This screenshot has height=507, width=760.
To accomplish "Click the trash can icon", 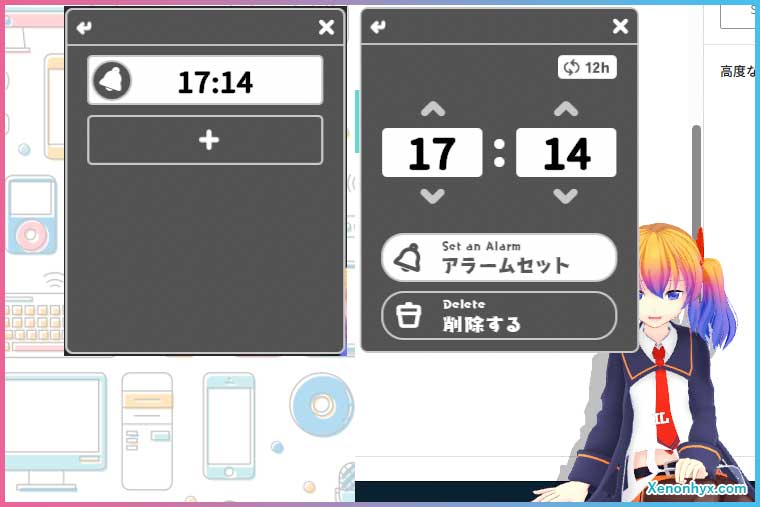I will (408, 316).
